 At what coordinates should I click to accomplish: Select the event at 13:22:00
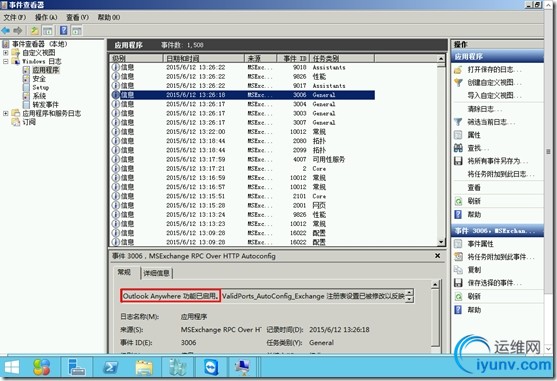[x=242, y=132]
